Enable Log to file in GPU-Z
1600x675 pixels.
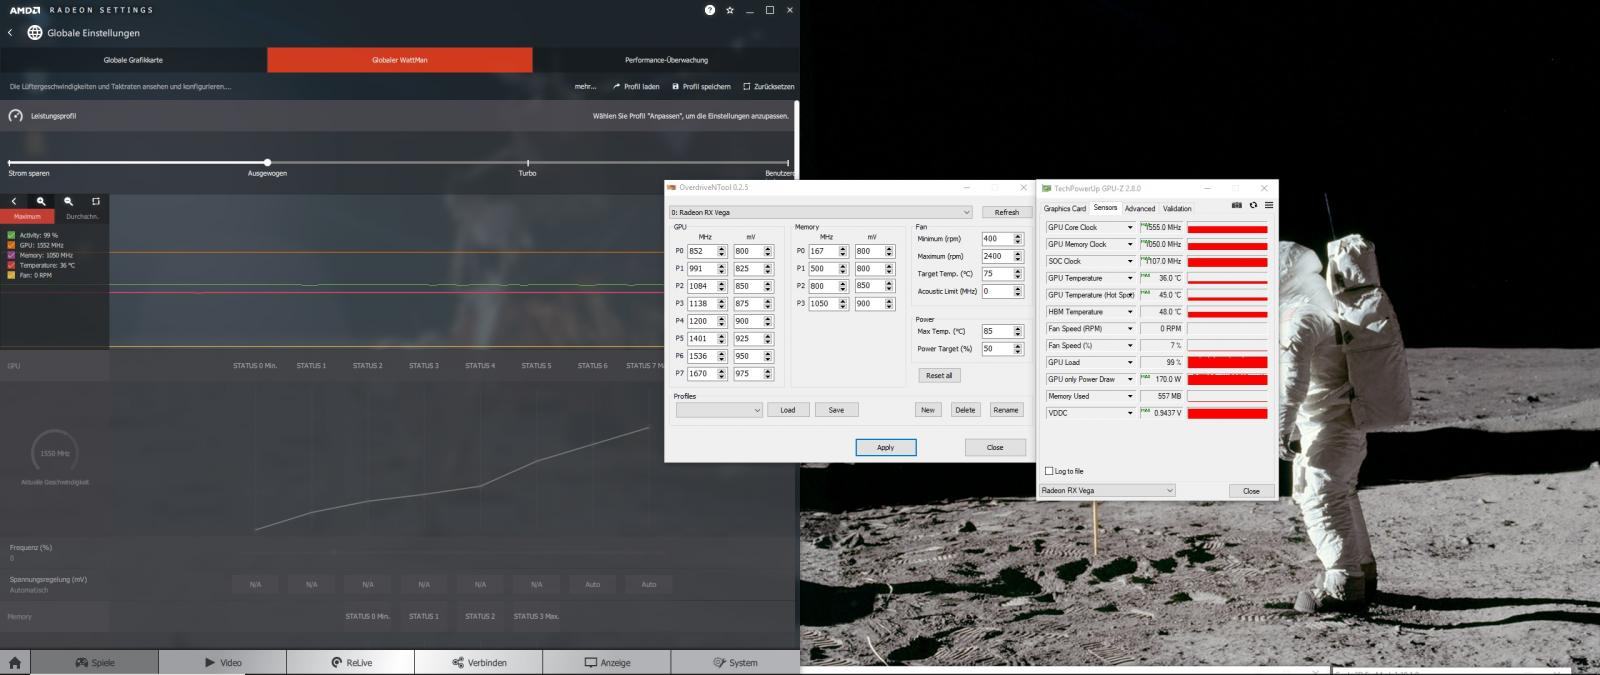(x=1049, y=471)
